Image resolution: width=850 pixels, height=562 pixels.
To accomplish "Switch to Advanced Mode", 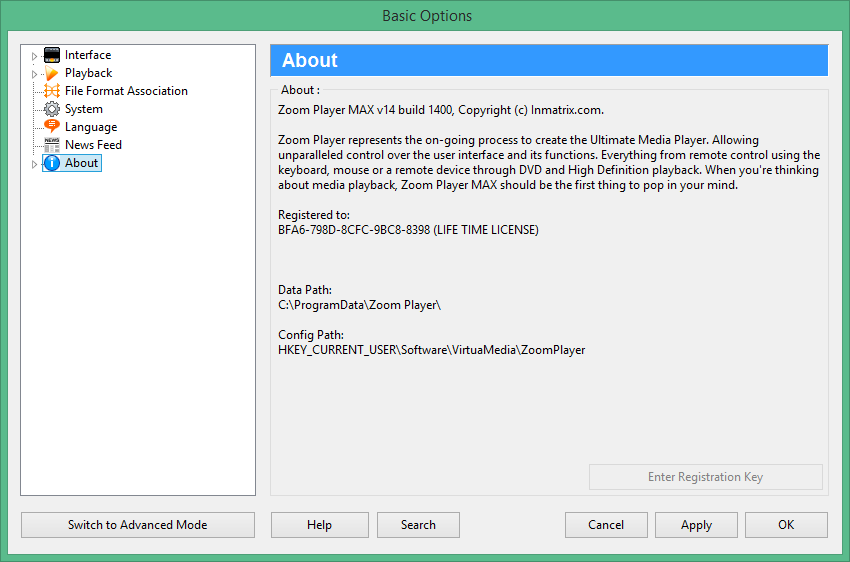I will [138, 525].
